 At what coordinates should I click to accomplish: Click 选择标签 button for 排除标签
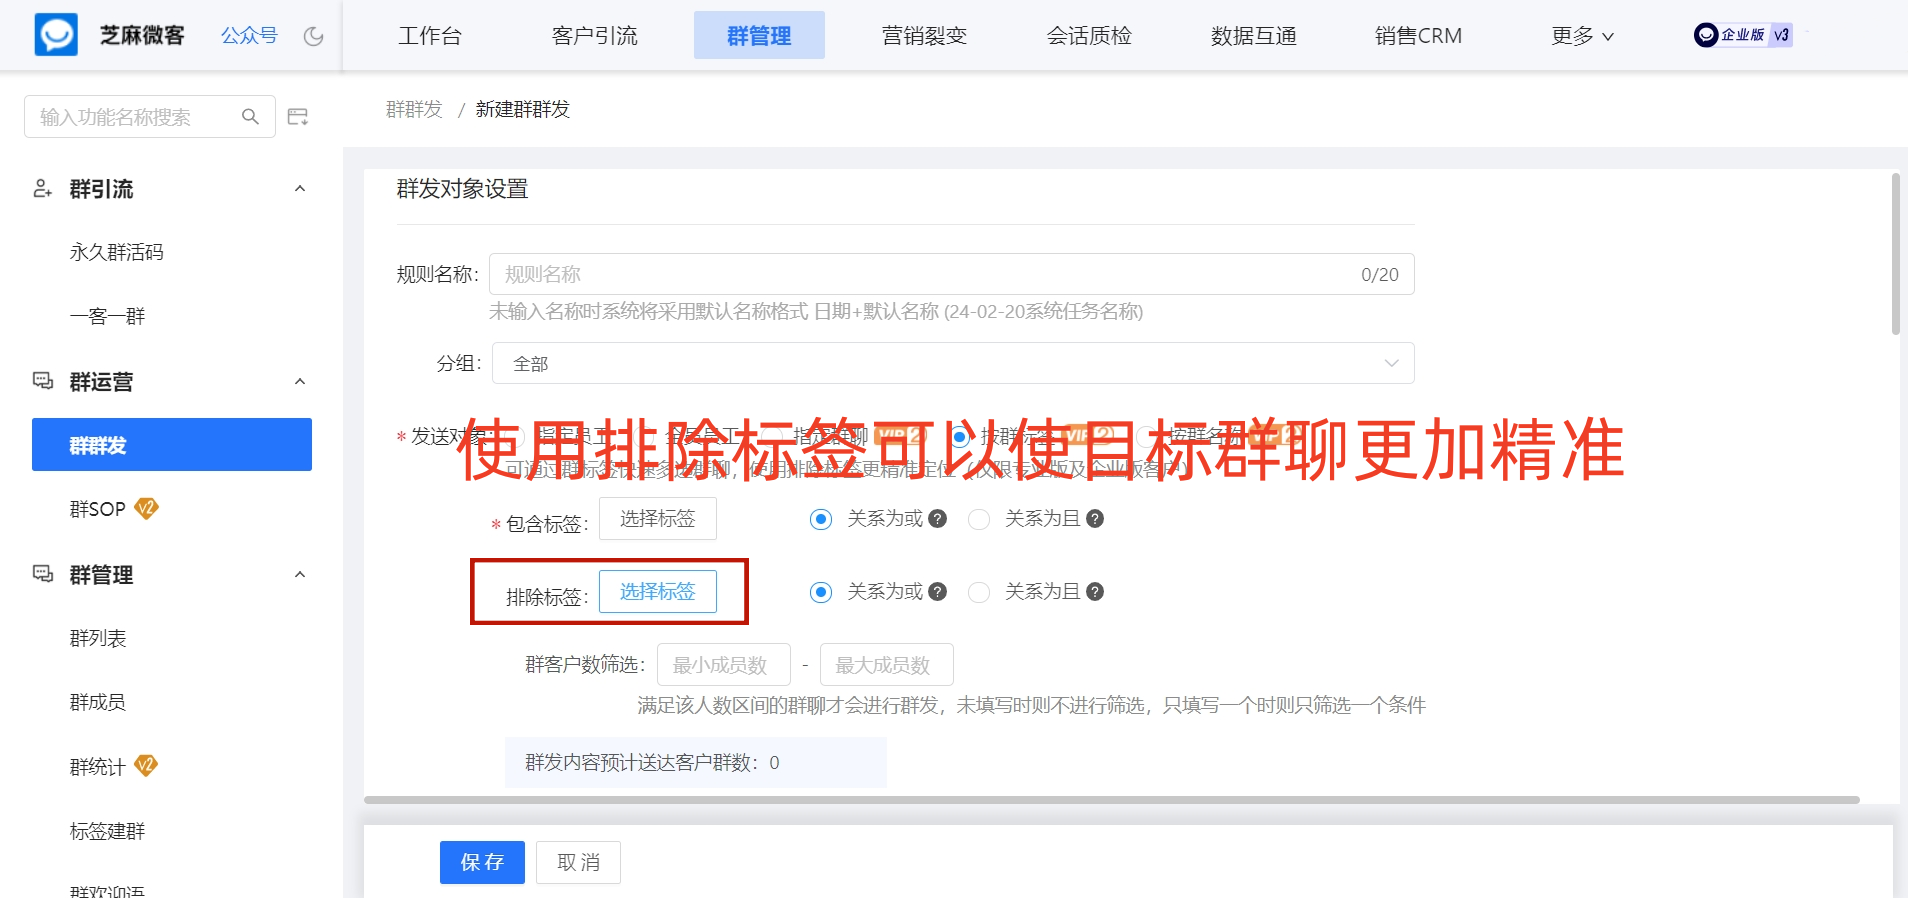click(658, 591)
